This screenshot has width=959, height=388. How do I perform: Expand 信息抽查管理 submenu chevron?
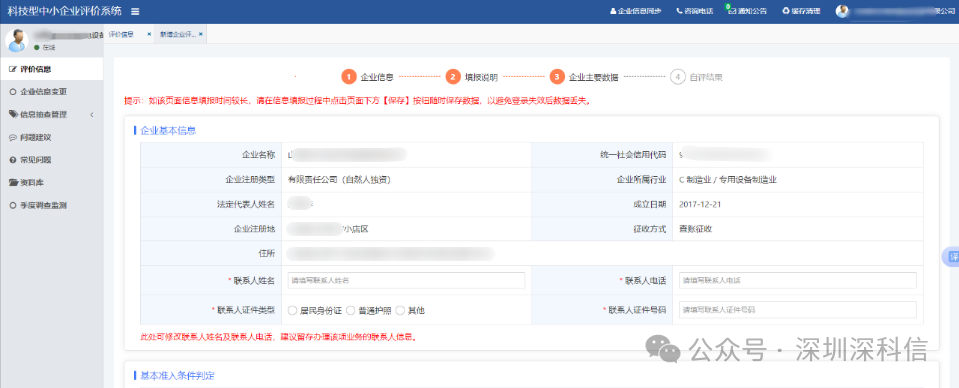(92, 115)
